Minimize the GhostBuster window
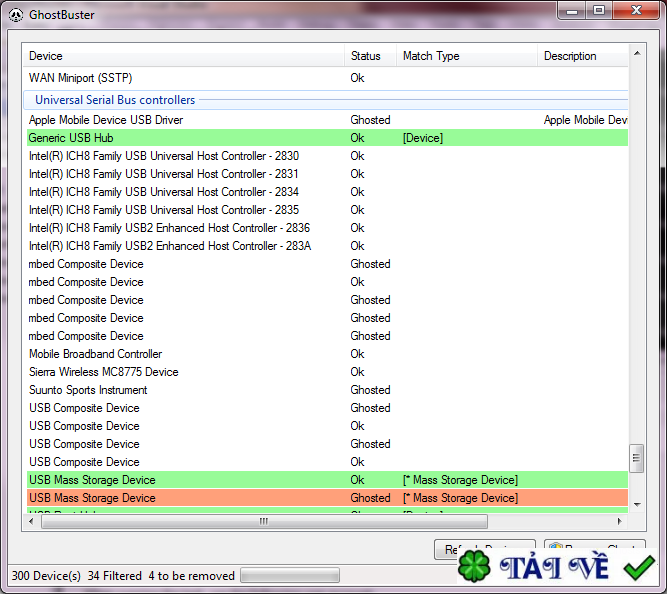667x594 pixels. click(x=572, y=10)
